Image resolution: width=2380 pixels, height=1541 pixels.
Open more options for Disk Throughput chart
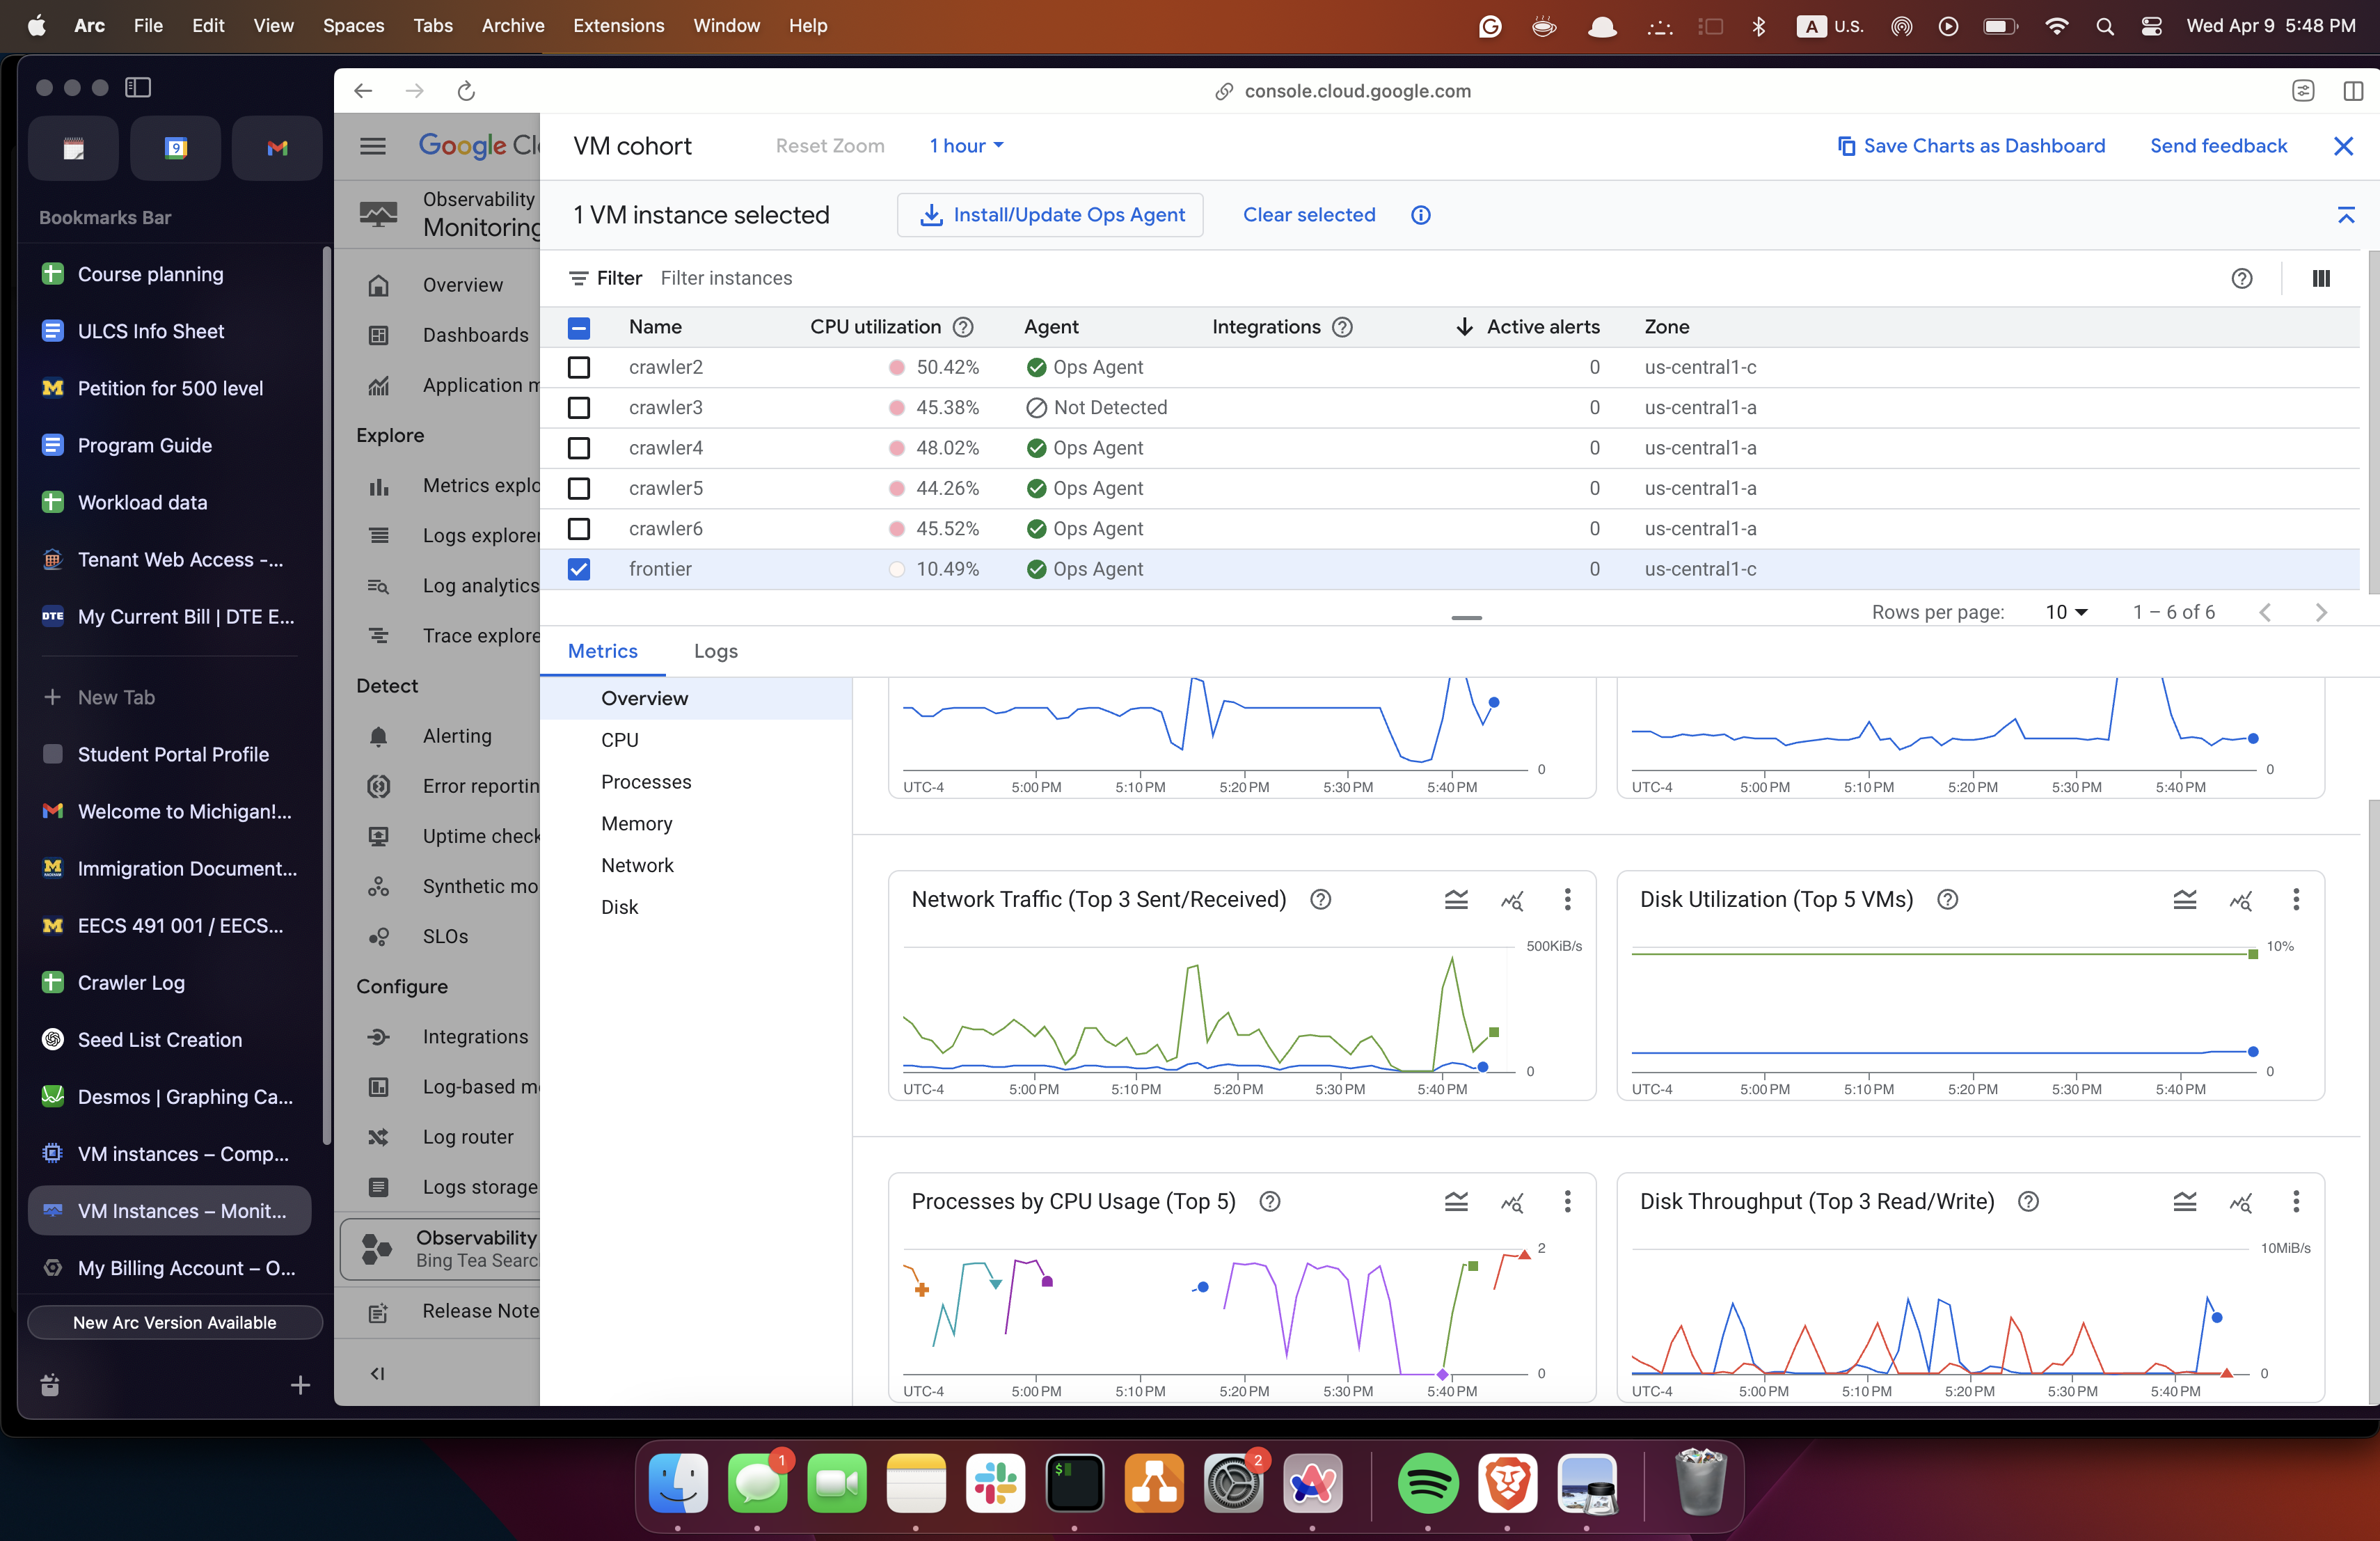pos(2296,1201)
